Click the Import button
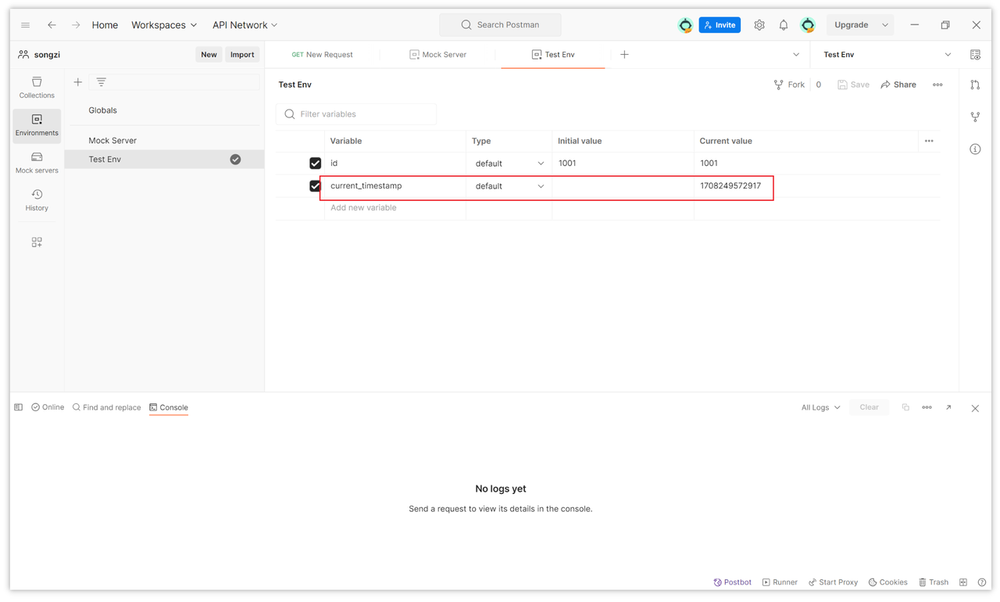Viewport: 1000px width, 602px height. [x=242, y=55]
